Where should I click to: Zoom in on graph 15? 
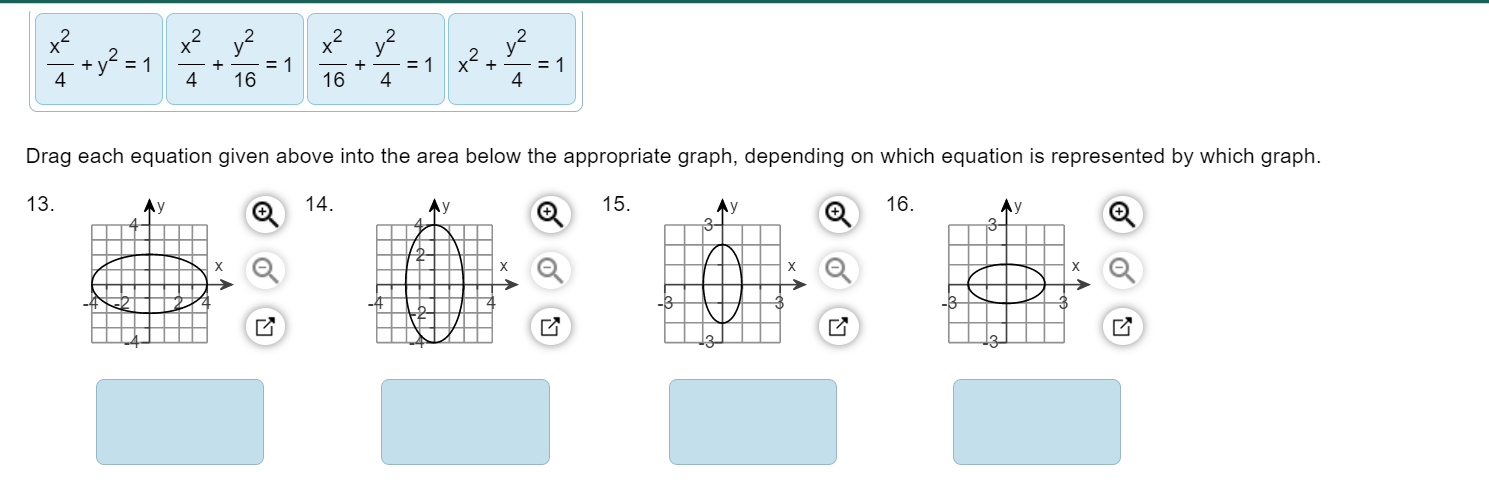click(x=835, y=212)
